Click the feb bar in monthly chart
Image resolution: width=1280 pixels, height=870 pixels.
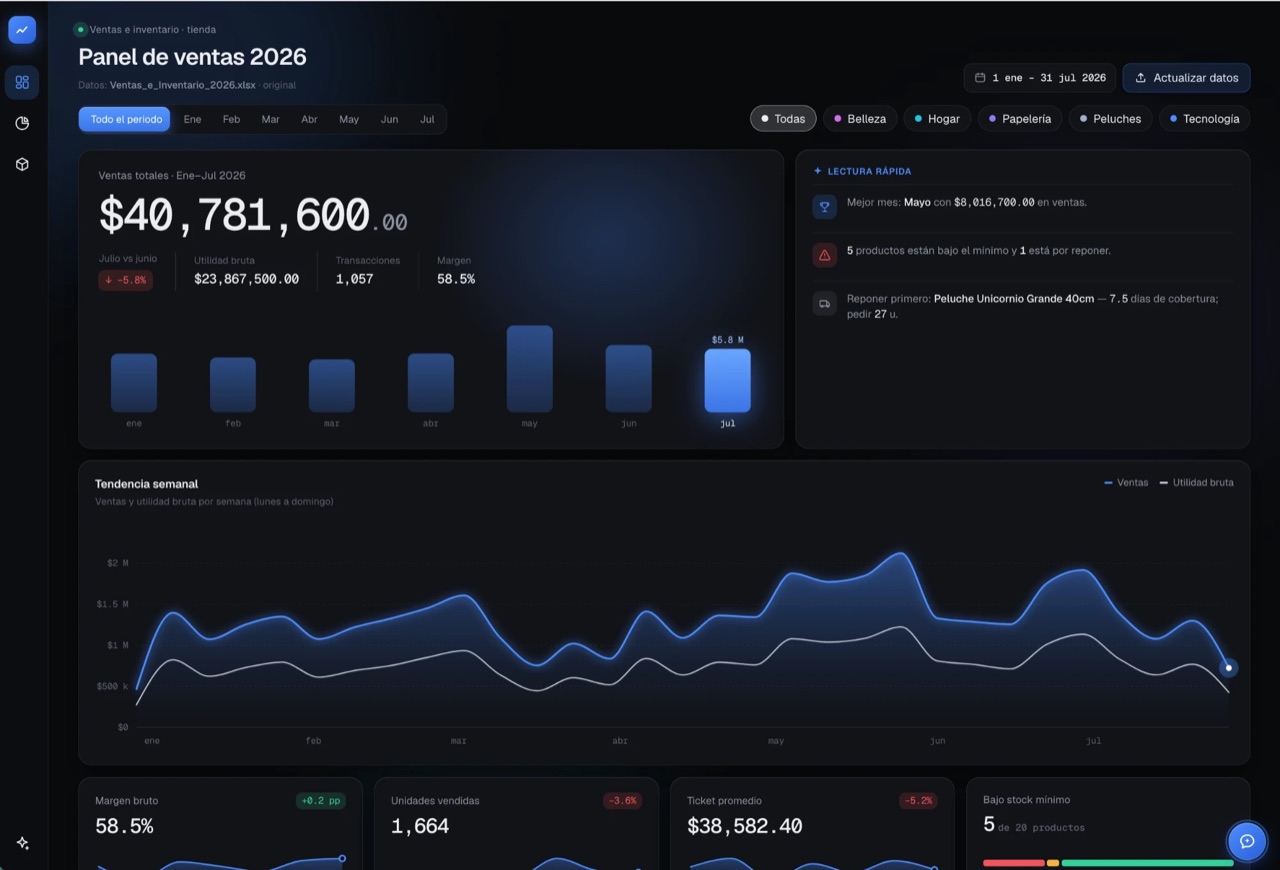coord(233,385)
